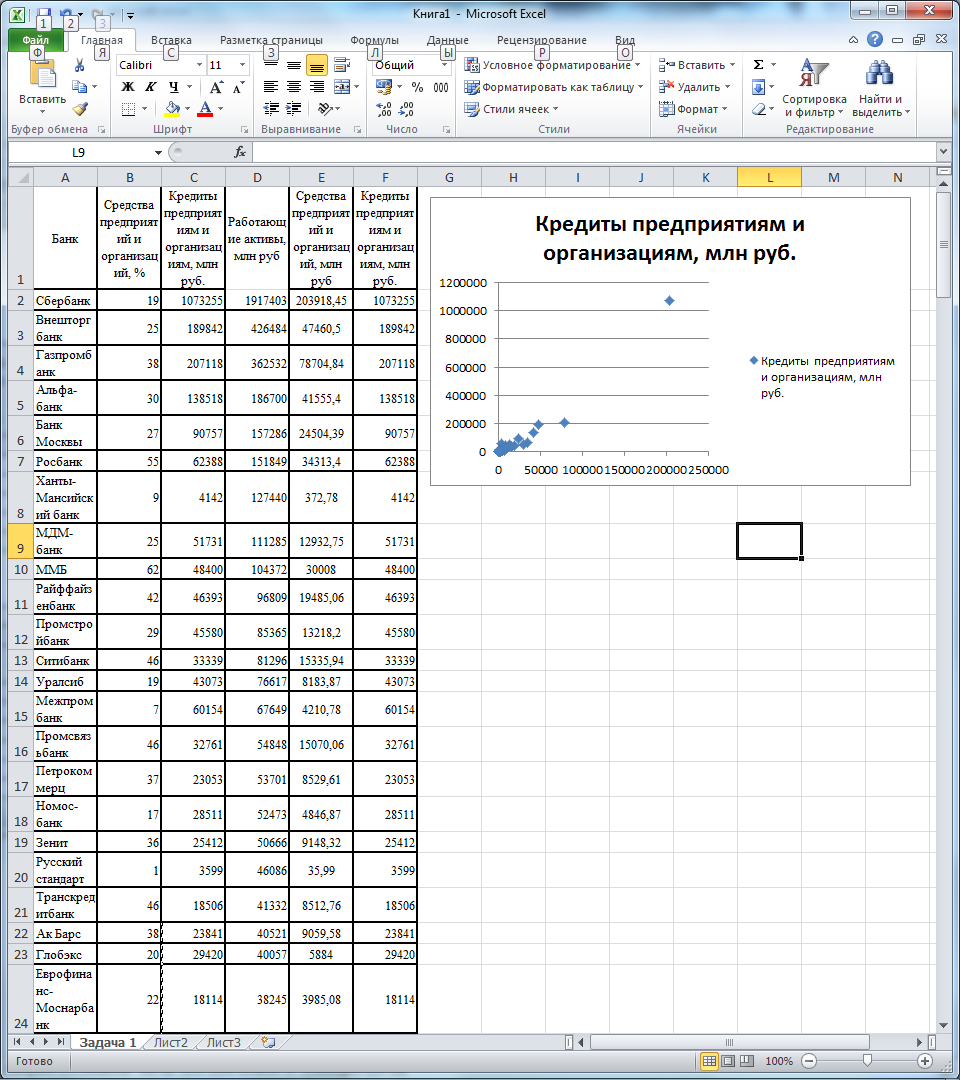Open the font size 11 dropdown

coord(242,65)
